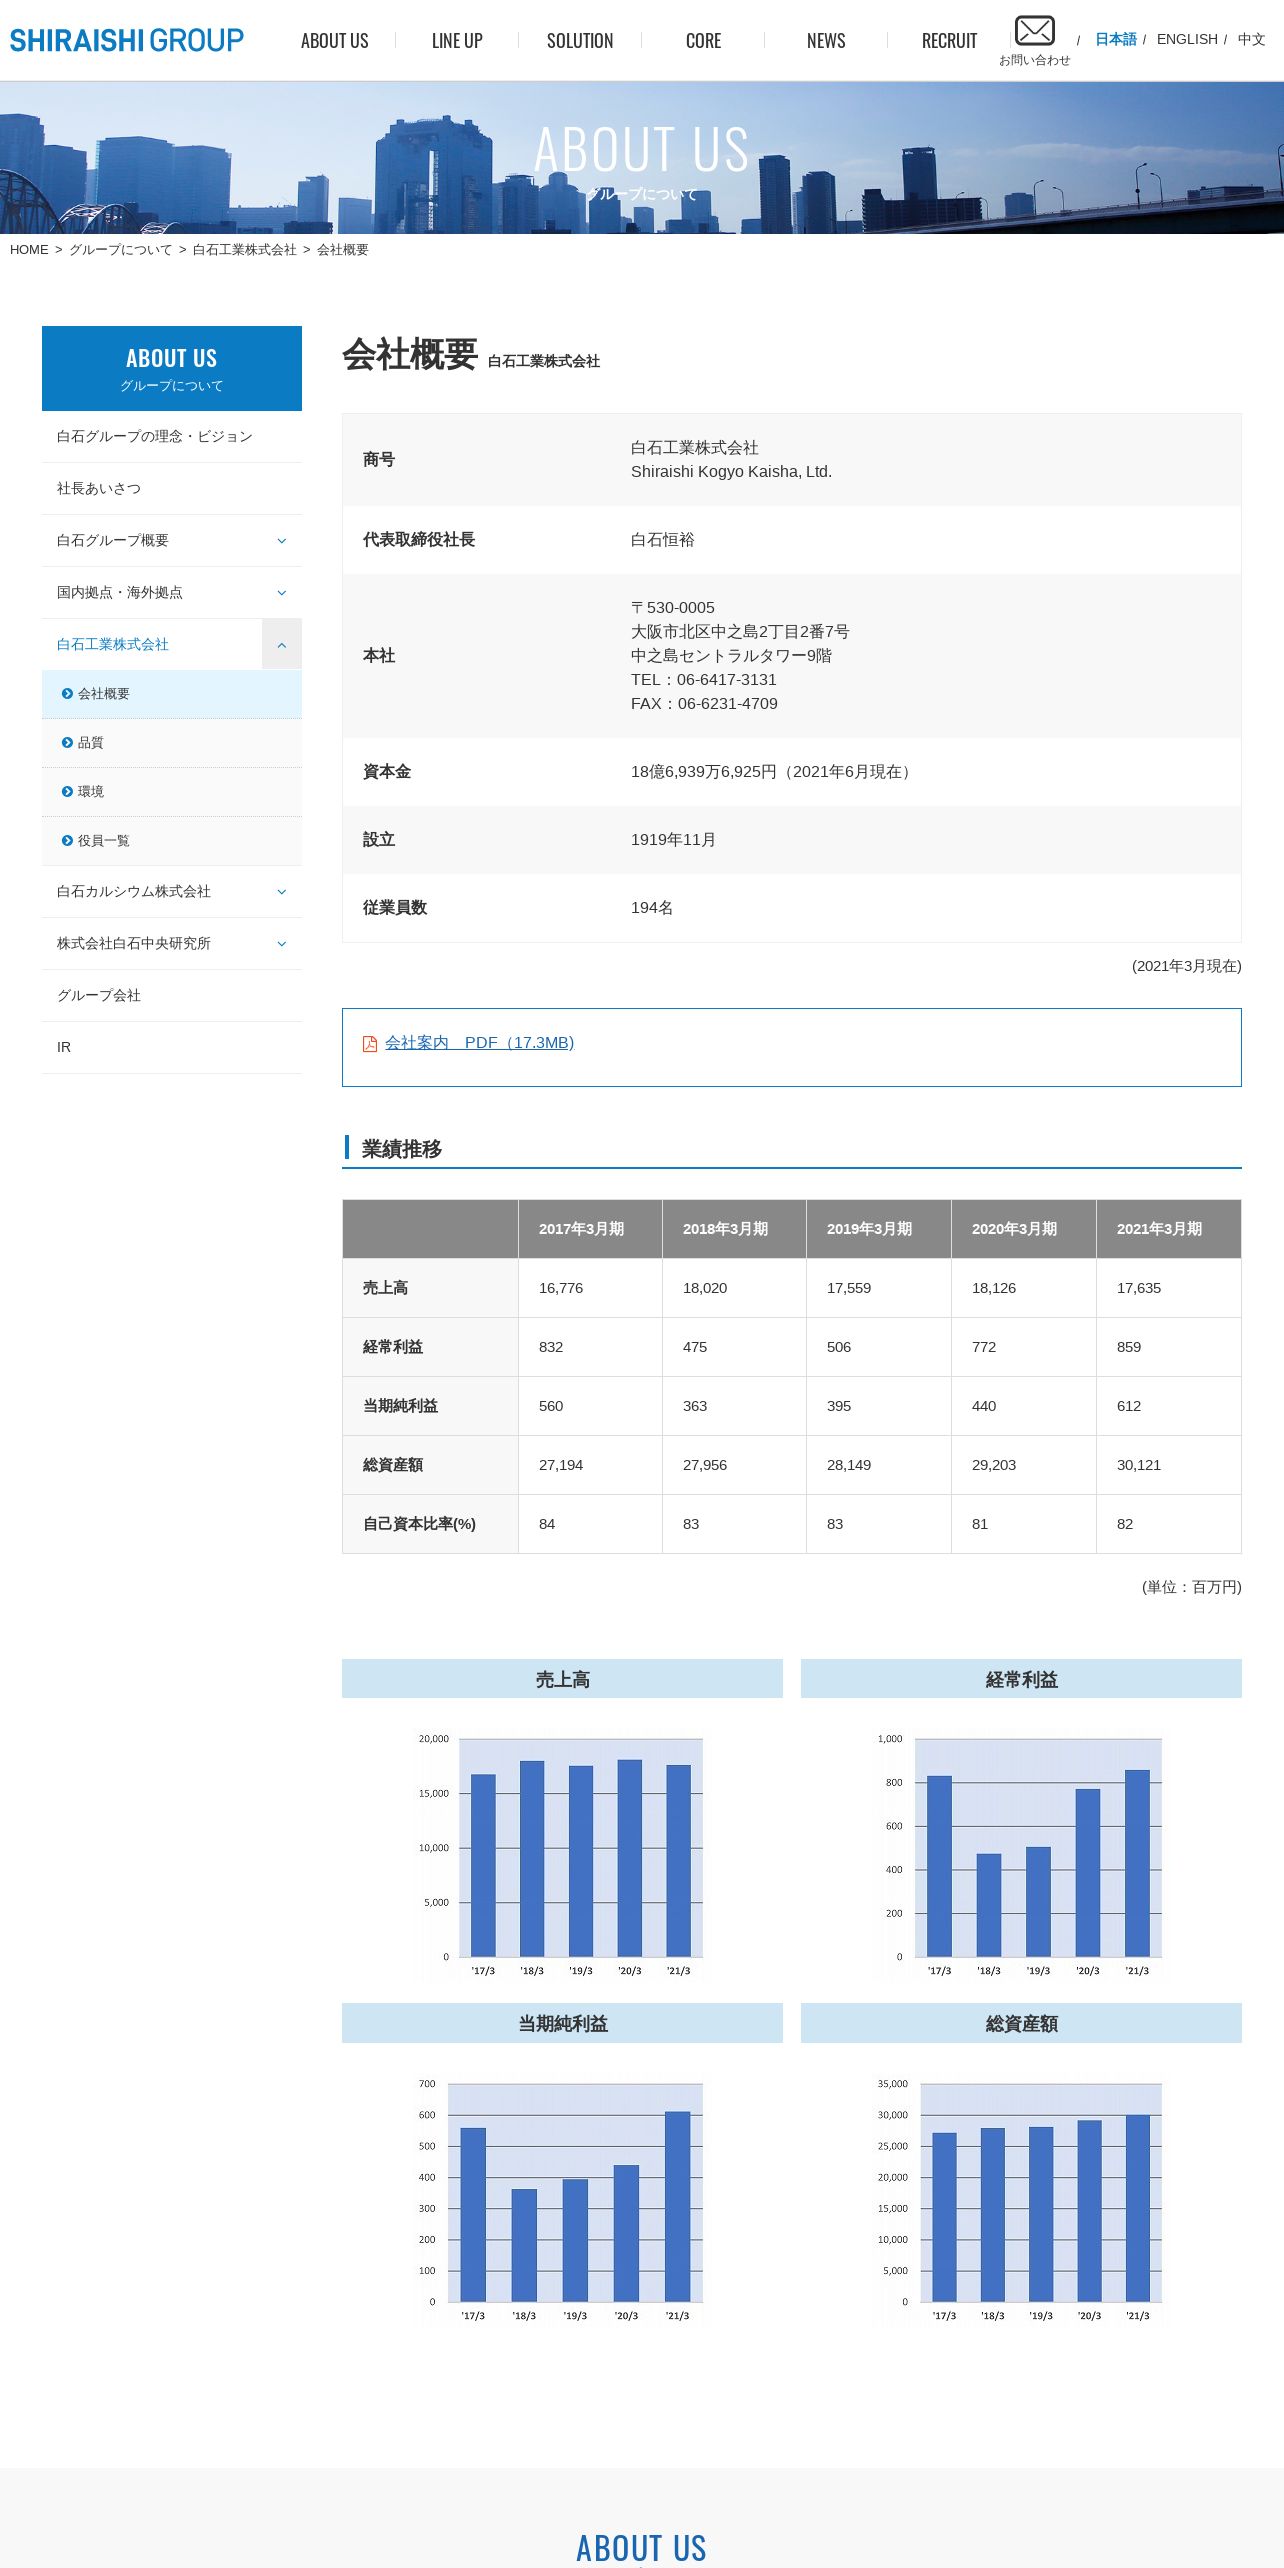
Task: Open ABOUT US in top navigation
Action: tap(335, 41)
